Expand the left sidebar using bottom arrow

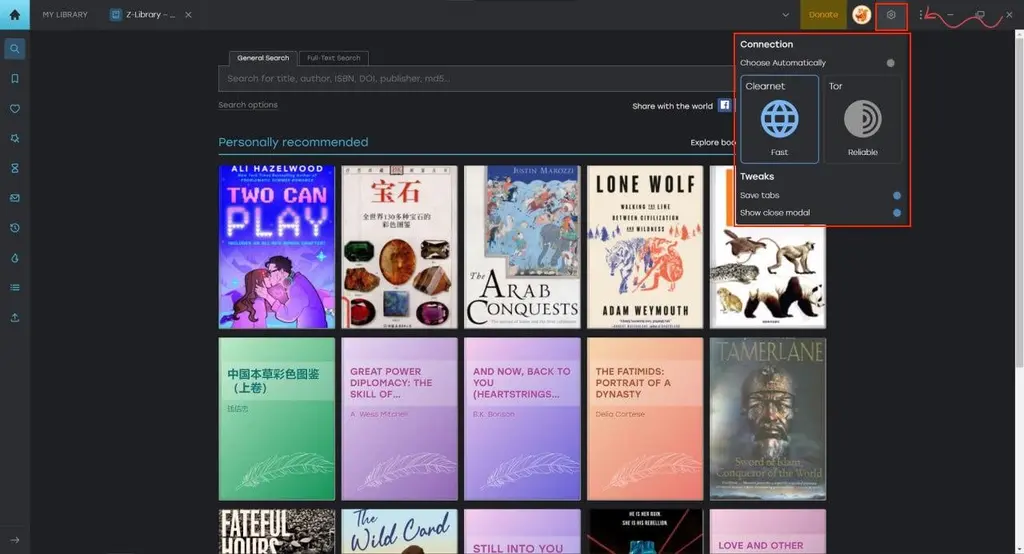click(x=14, y=540)
